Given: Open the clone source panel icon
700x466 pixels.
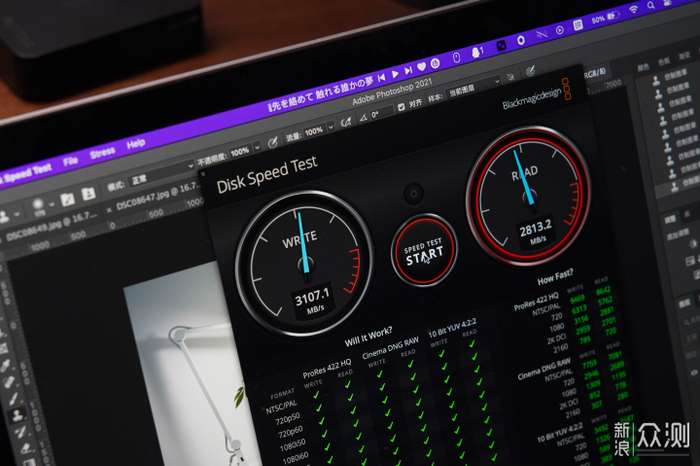Looking at the screenshot, I should pos(88,194).
